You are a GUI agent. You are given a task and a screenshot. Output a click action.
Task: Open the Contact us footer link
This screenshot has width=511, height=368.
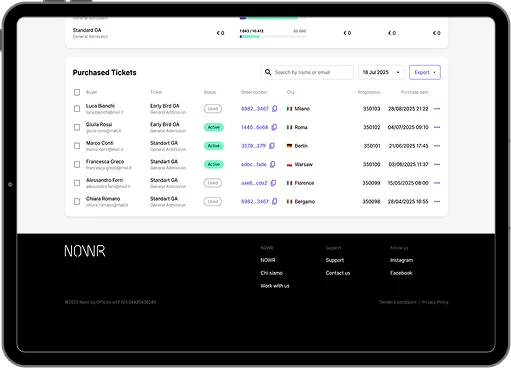[x=338, y=273]
